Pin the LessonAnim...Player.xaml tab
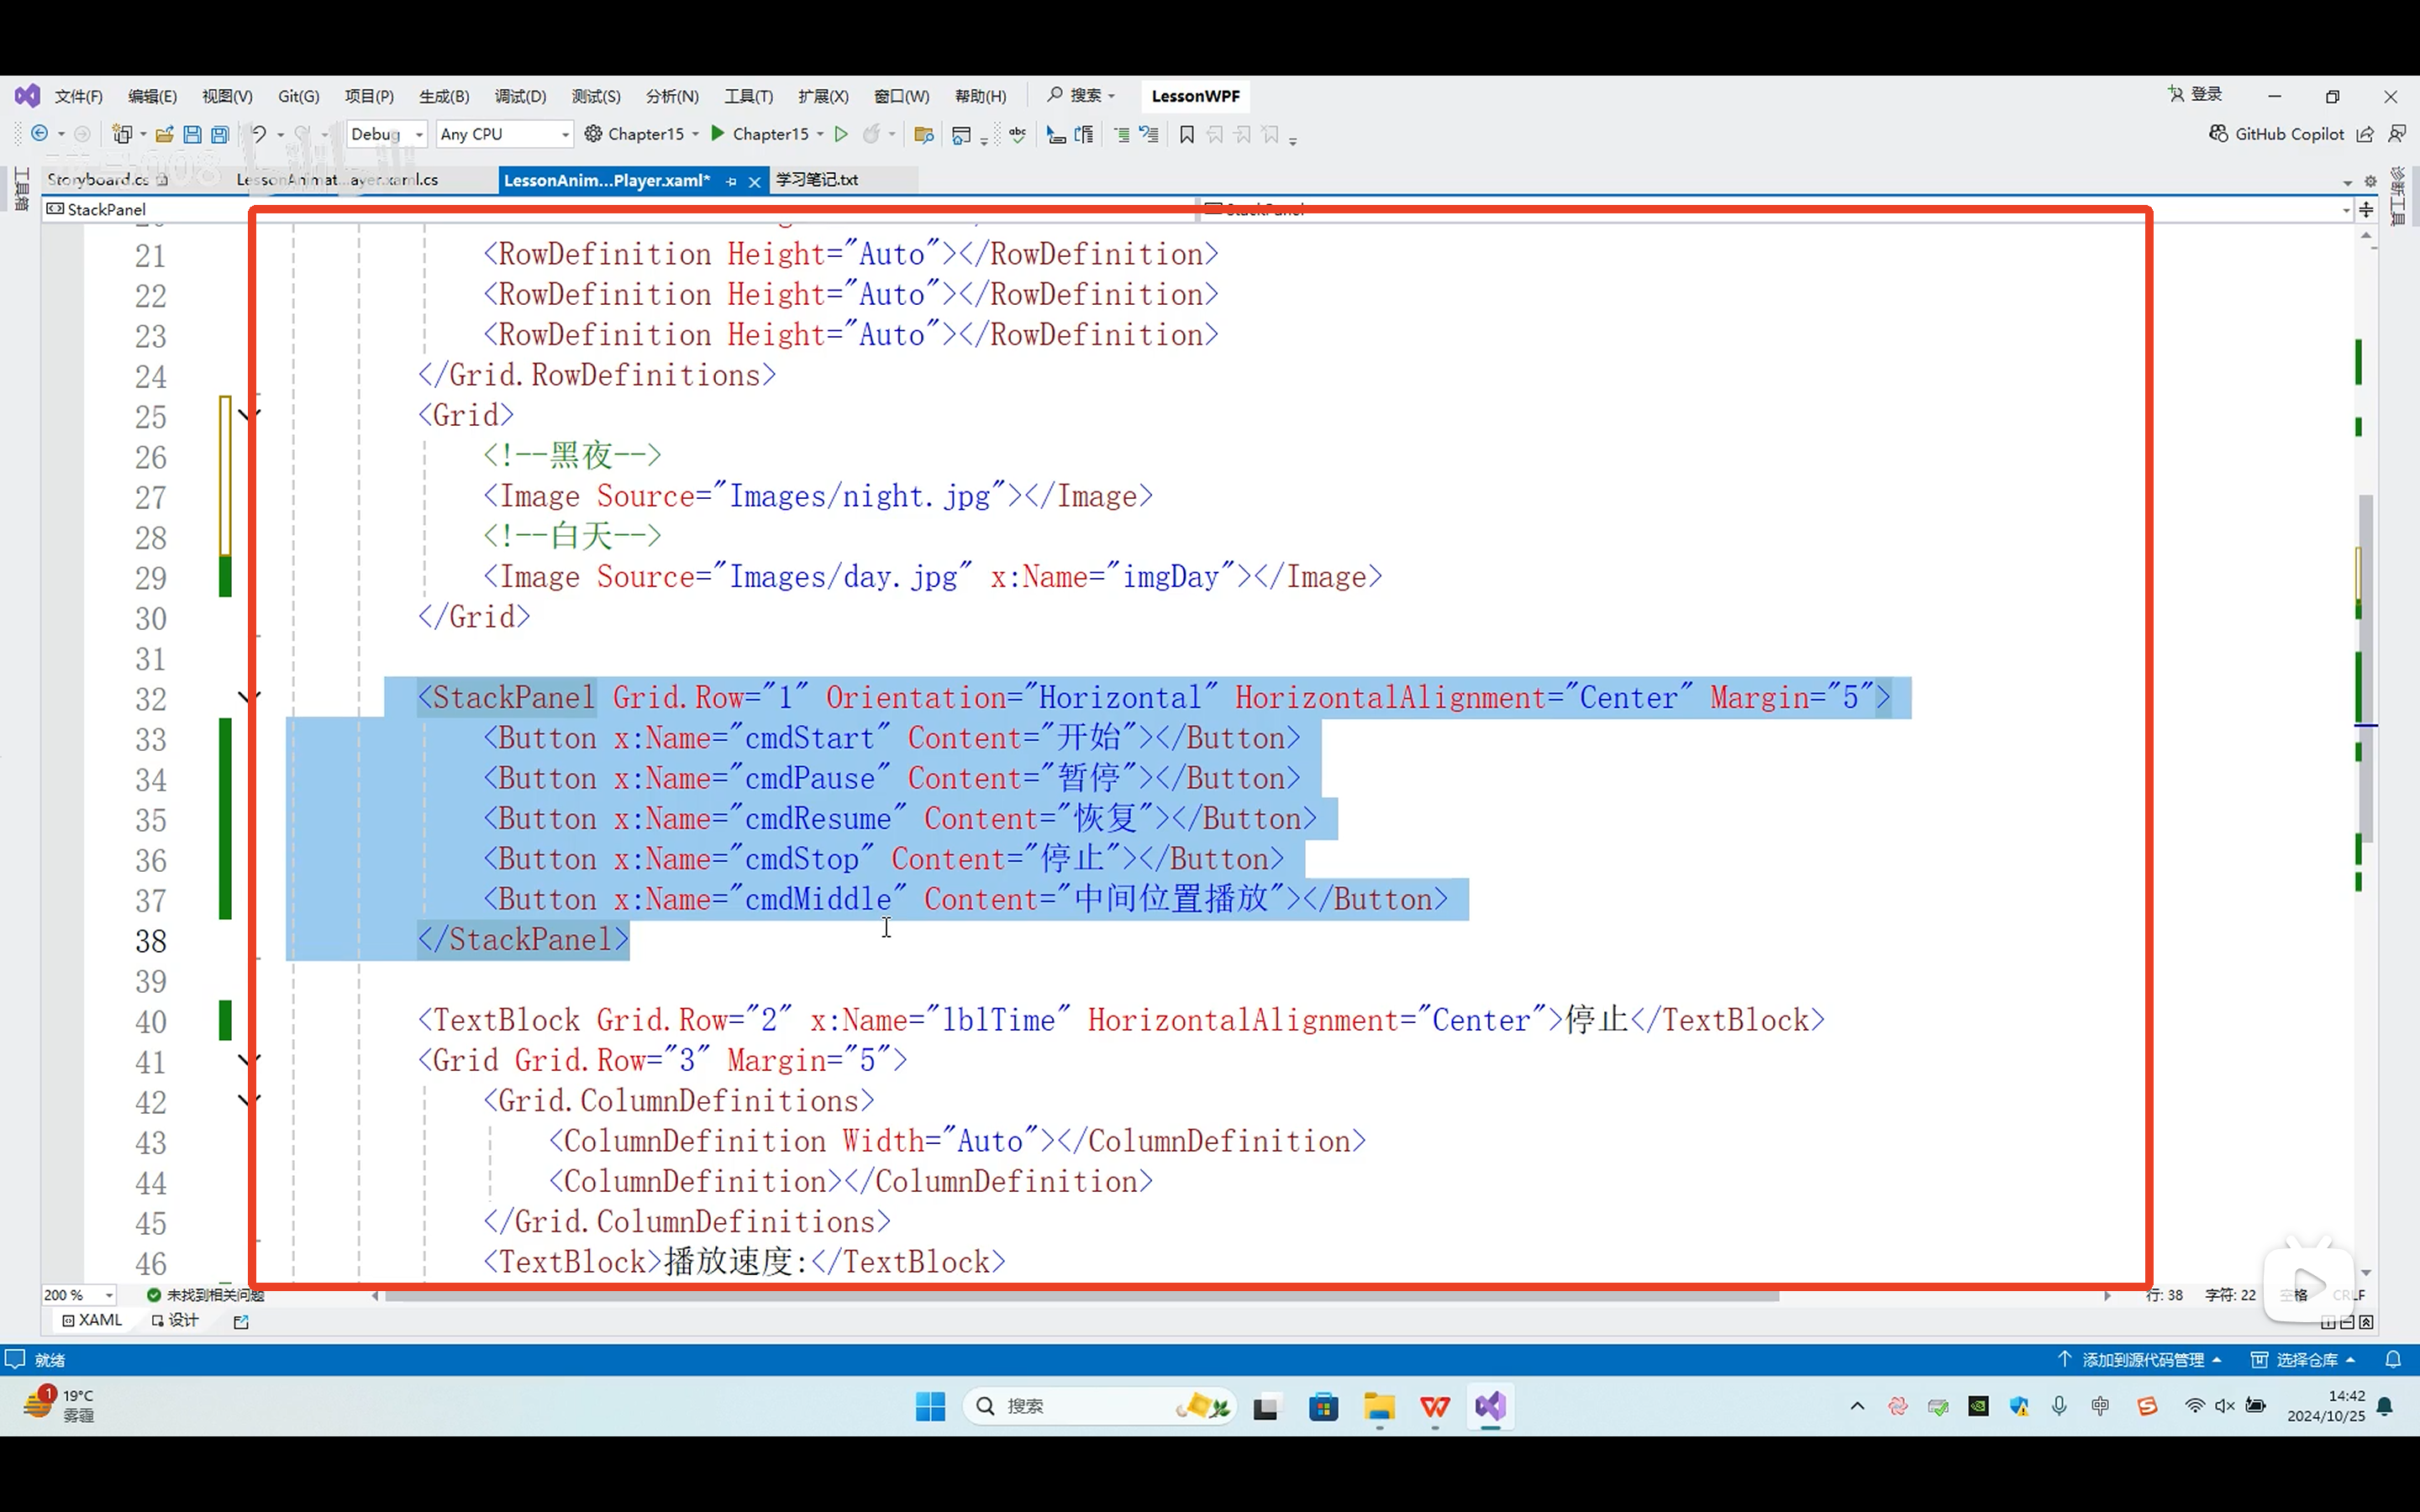The height and width of the screenshot is (1512, 2420). pyautogui.click(x=731, y=181)
